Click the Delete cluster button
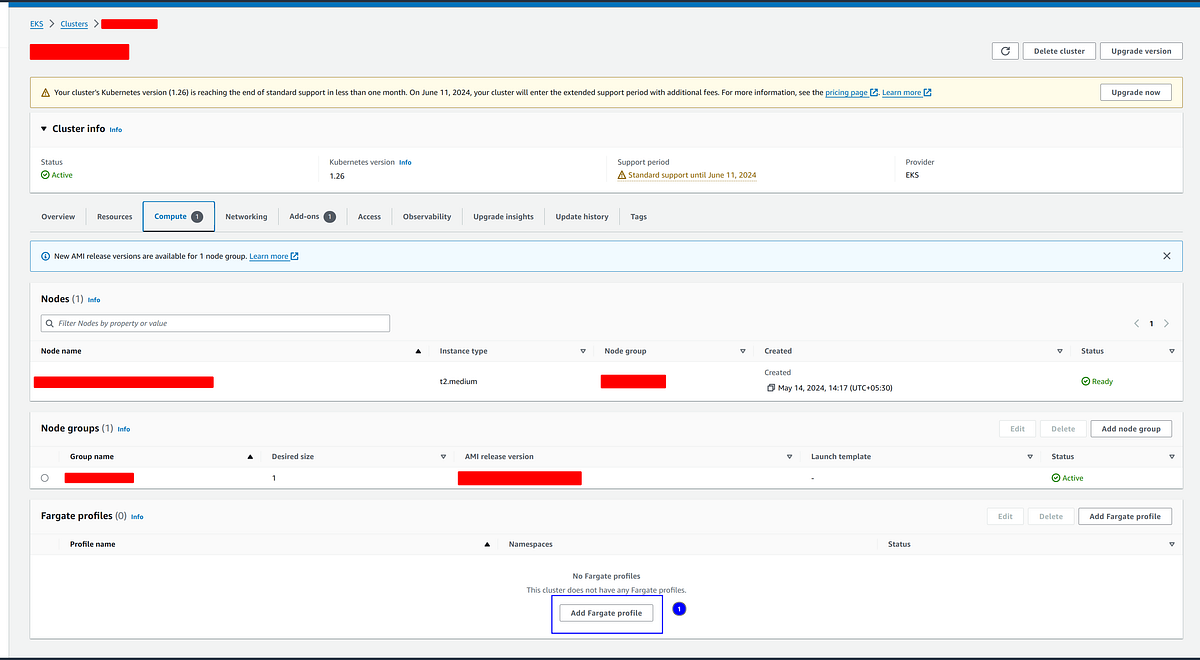The width and height of the screenshot is (1200, 660). coord(1059,51)
